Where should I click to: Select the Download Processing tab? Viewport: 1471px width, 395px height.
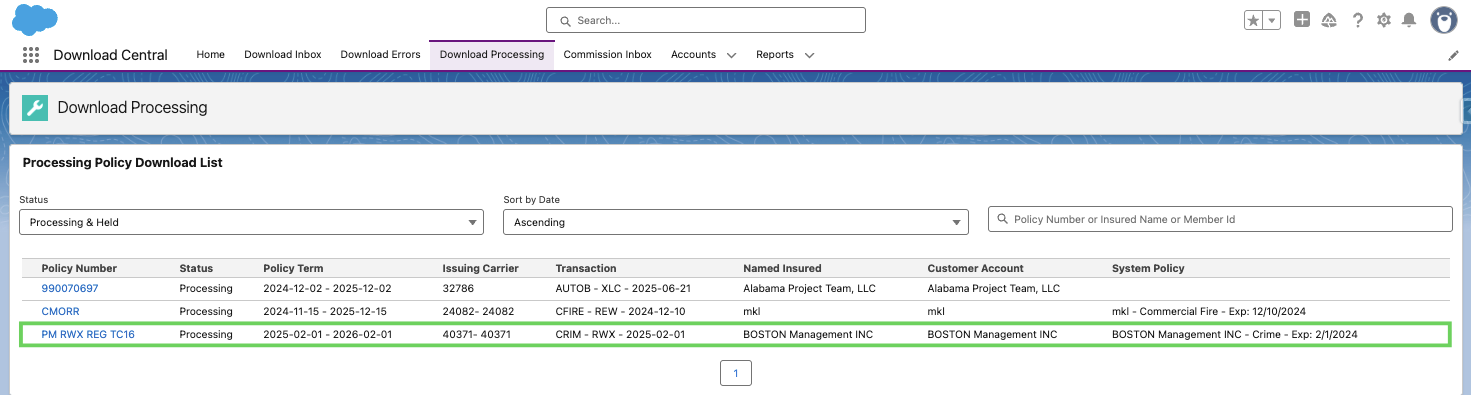[x=492, y=55]
